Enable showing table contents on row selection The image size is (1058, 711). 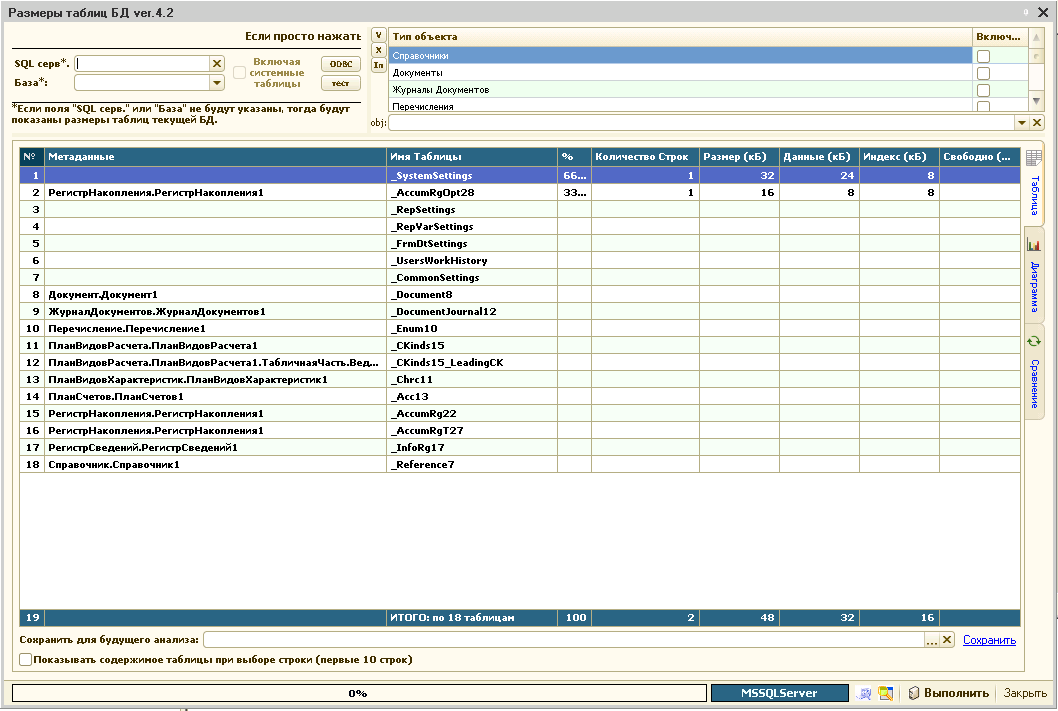pyautogui.click(x=26, y=660)
